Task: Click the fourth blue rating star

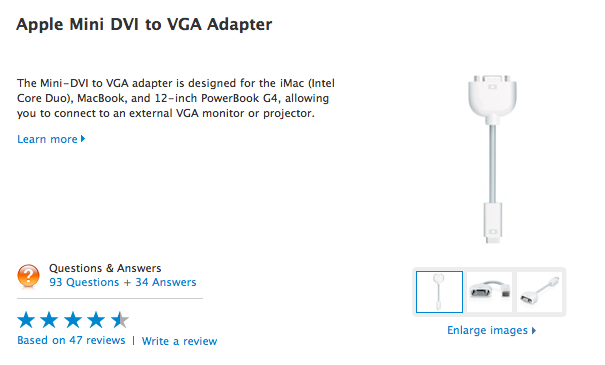Action: pyautogui.click(x=96, y=320)
